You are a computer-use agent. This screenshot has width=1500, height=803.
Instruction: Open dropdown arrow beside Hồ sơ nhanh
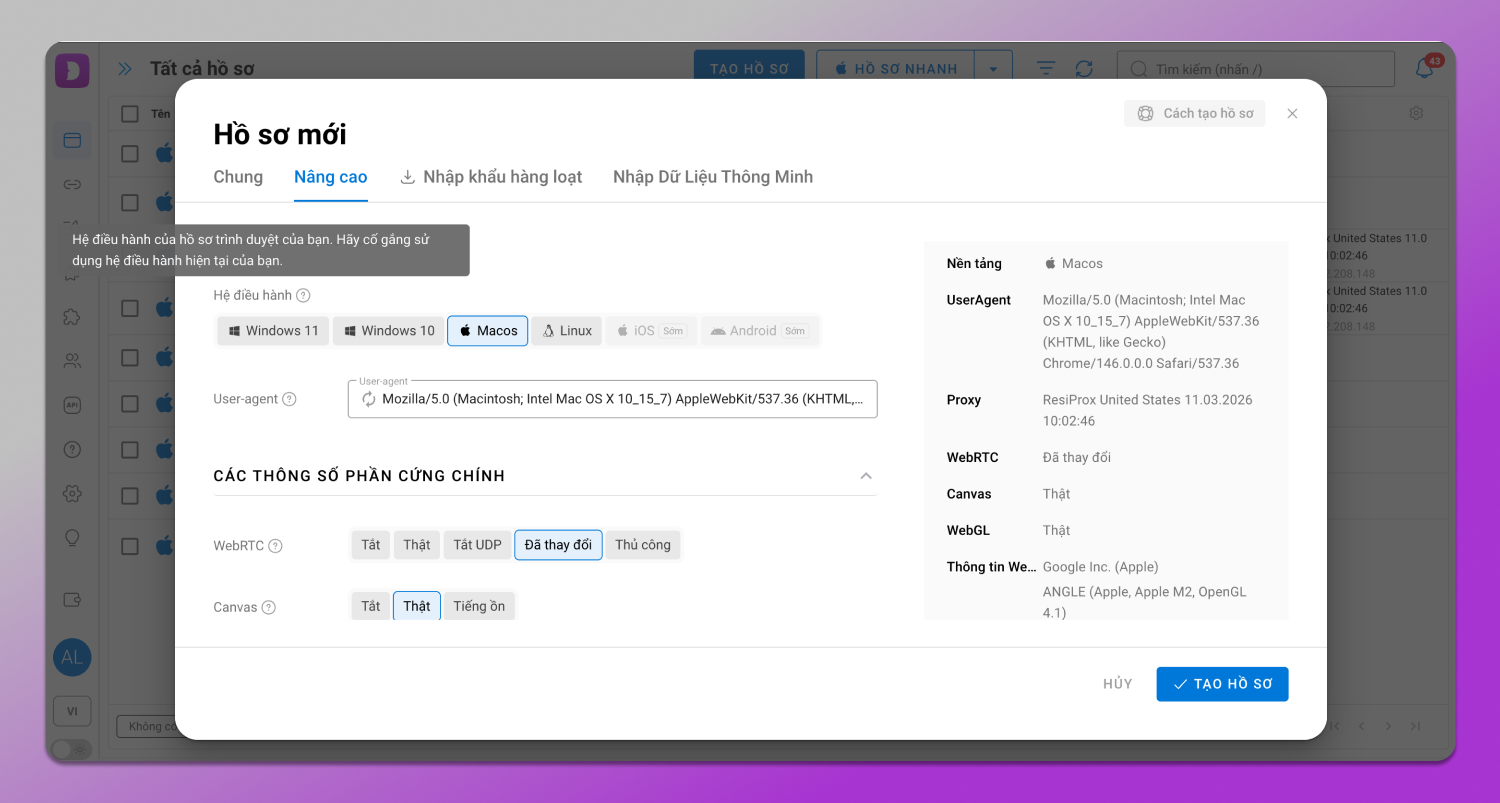[x=993, y=69]
